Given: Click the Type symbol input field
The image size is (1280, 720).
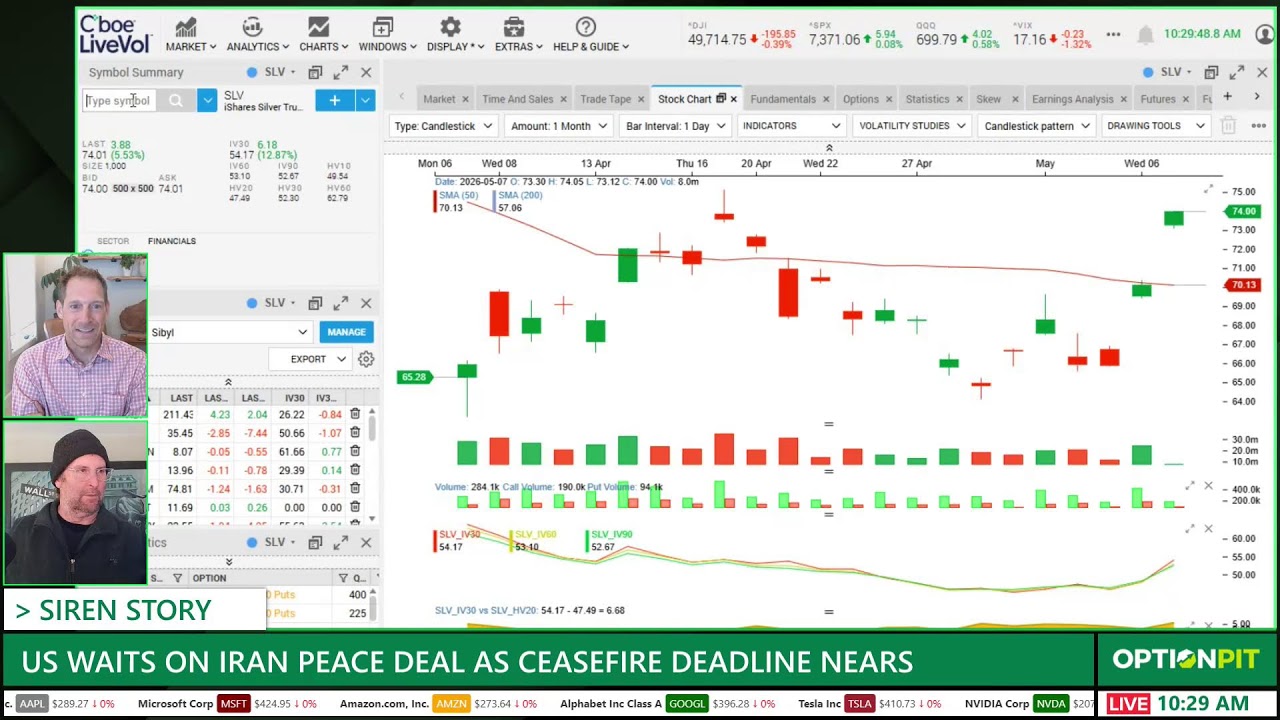Looking at the screenshot, I should click(x=119, y=100).
